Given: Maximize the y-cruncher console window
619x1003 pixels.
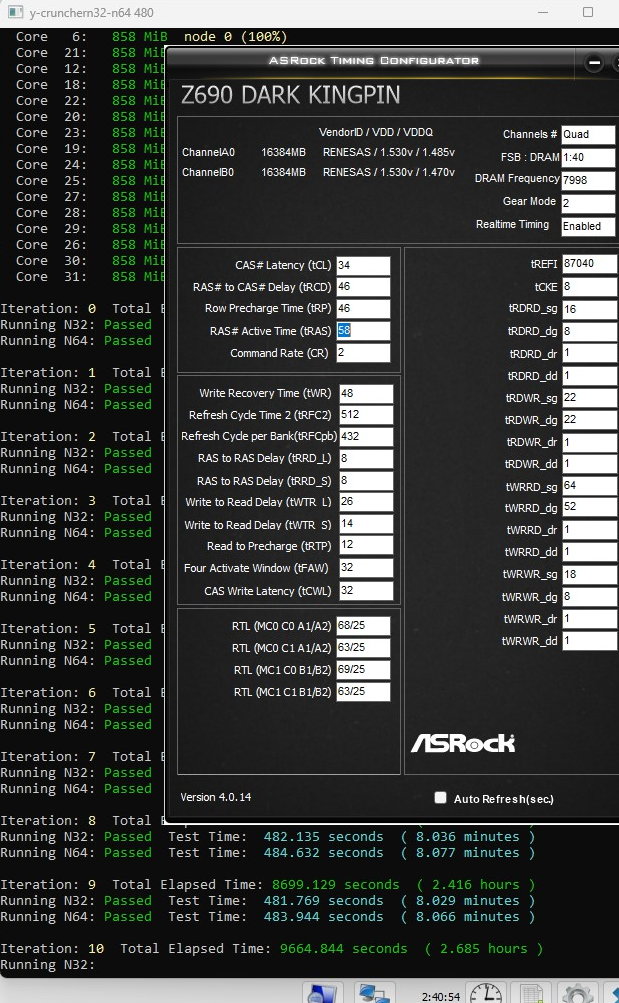Looking at the screenshot, I should click(x=588, y=12).
